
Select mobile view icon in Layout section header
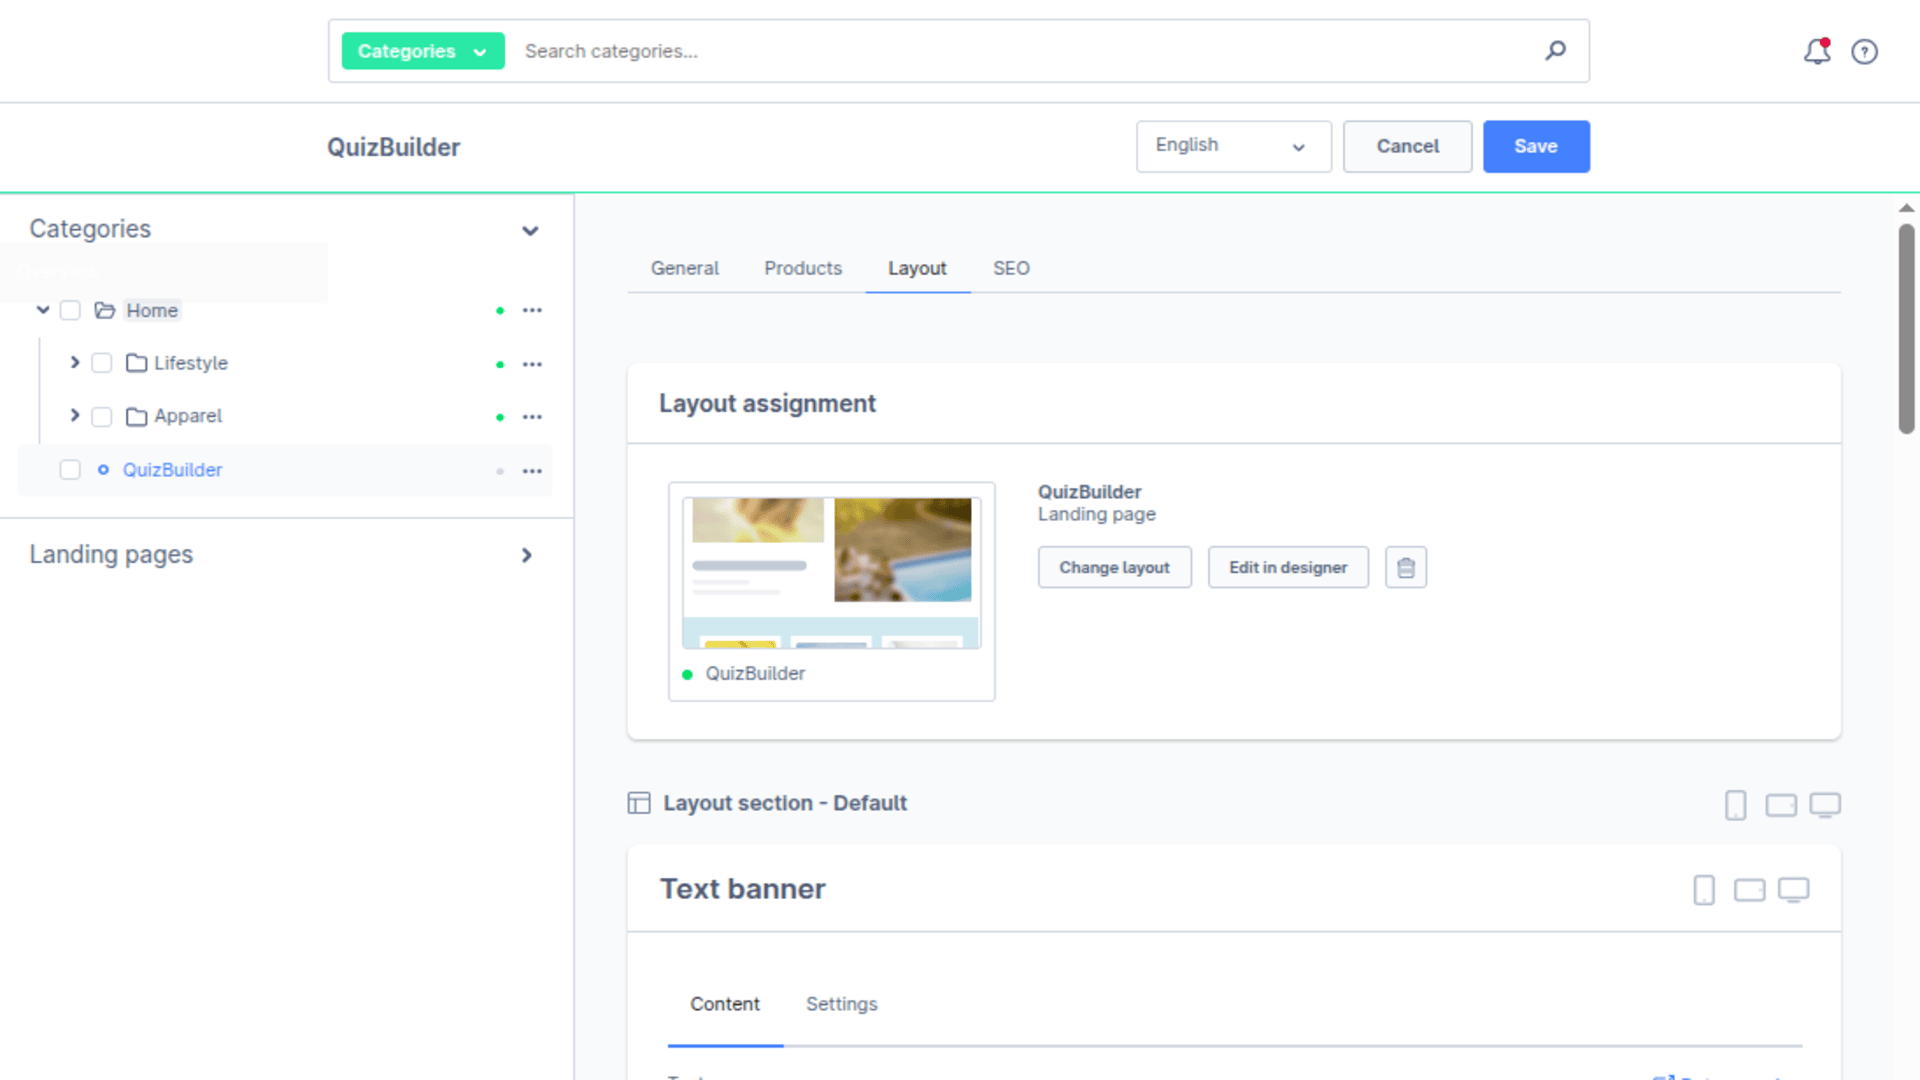tap(1736, 805)
